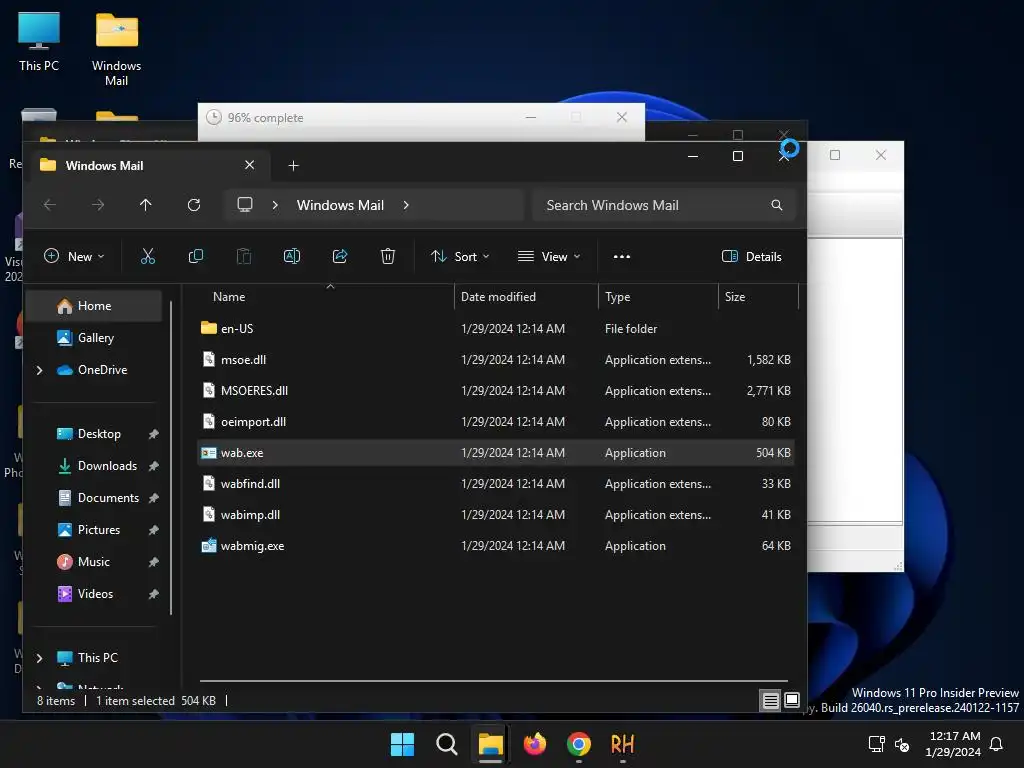Open the View dropdown menu

pos(549,257)
